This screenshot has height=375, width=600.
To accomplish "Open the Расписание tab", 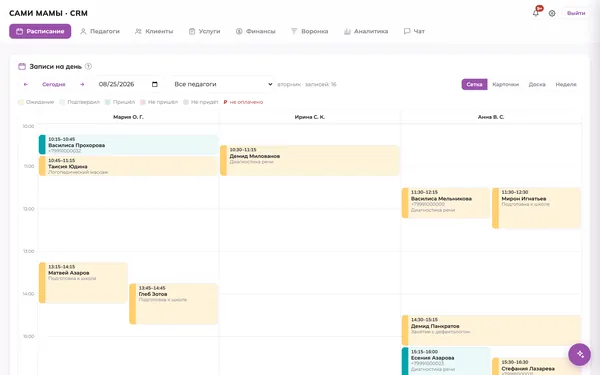I will (x=40, y=31).
